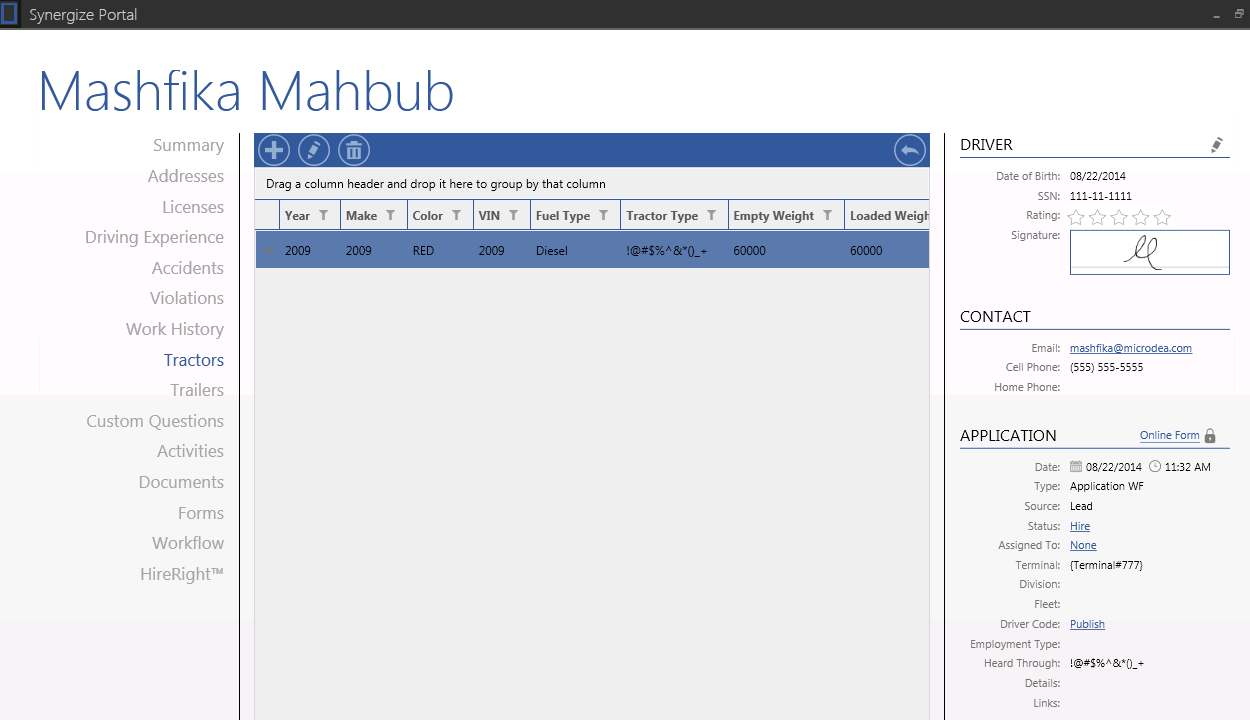Click the add tractor plus icon
Image resolution: width=1250 pixels, height=720 pixels.
[x=274, y=151]
